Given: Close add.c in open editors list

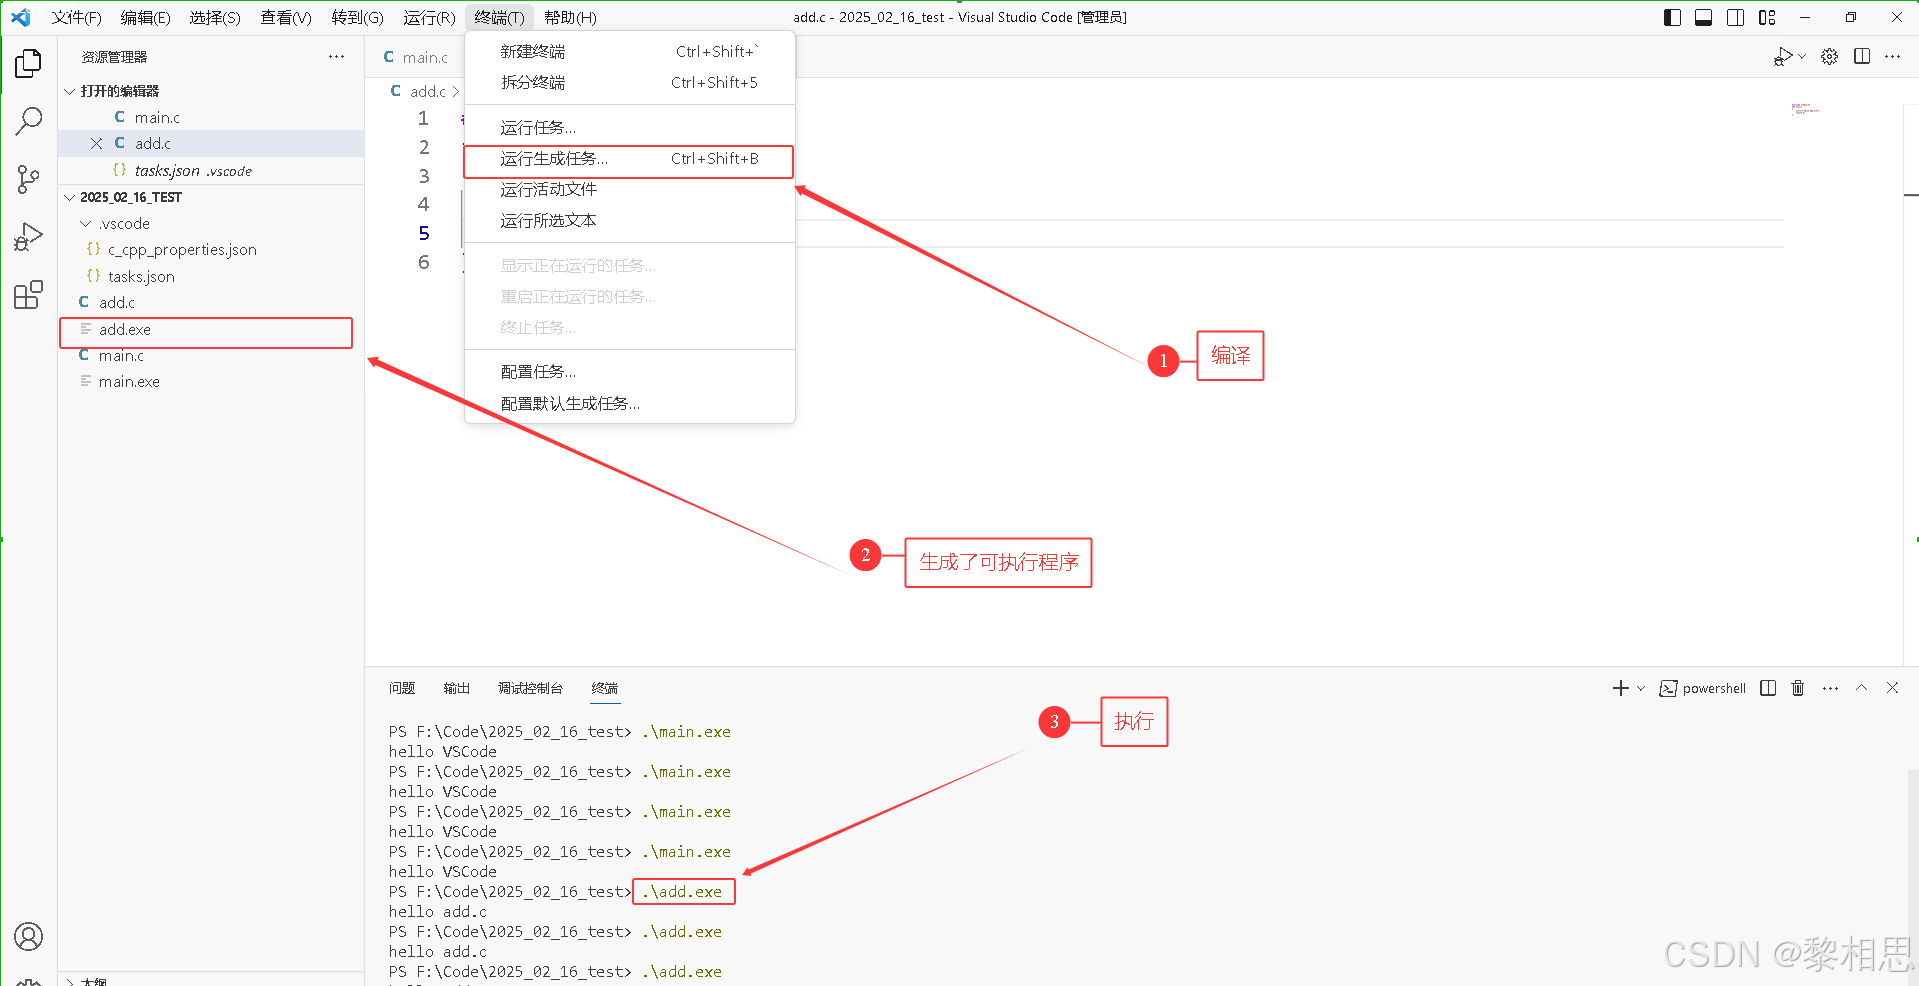Looking at the screenshot, I should pyautogui.click(x=96, y=144).
